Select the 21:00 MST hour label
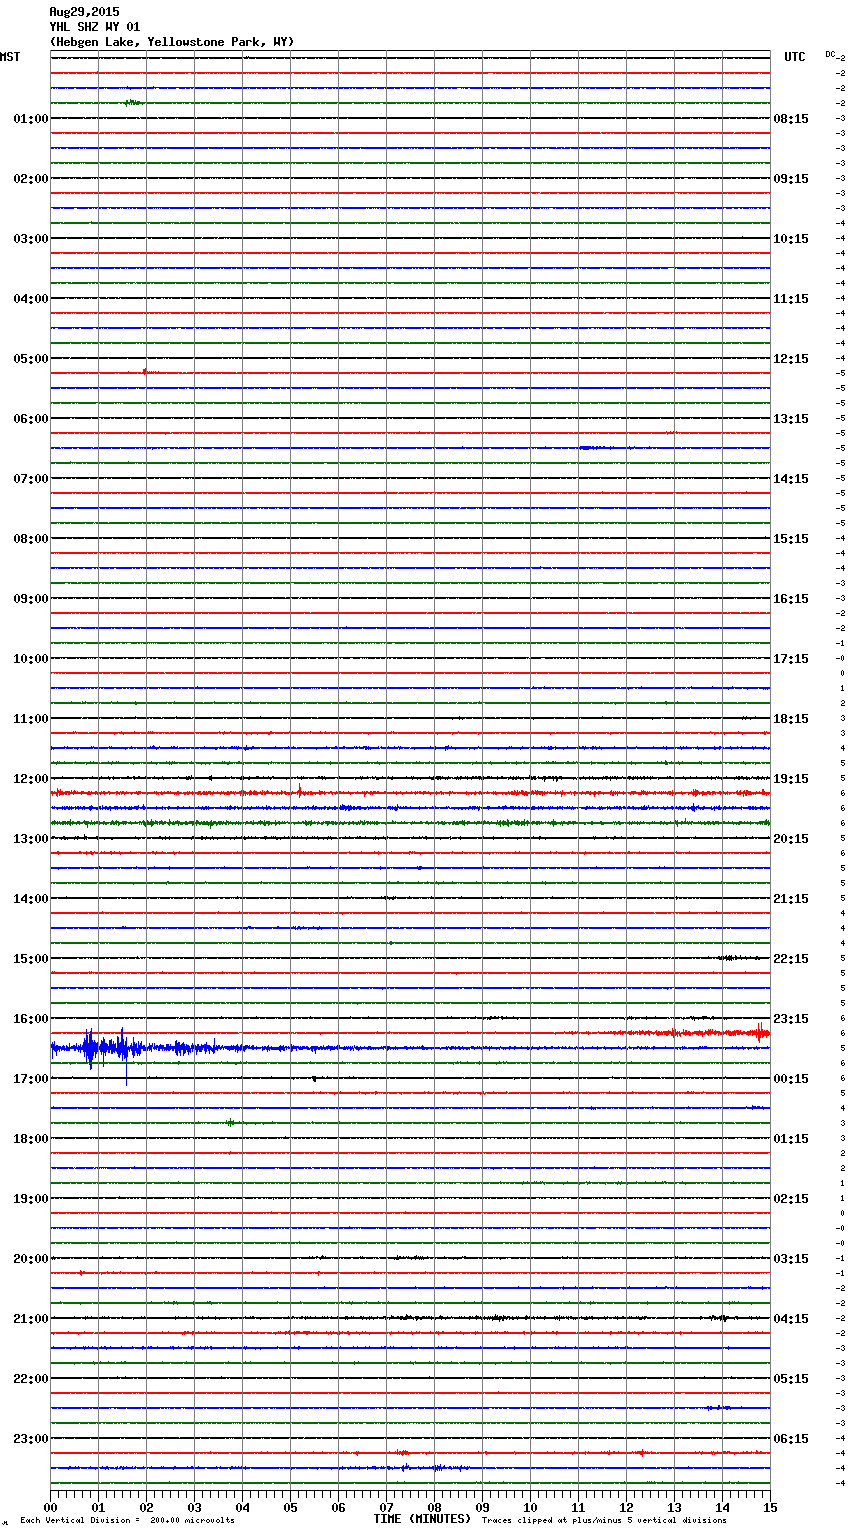The width and height of the screenshot is (850, 1534). coord(31,1319)
